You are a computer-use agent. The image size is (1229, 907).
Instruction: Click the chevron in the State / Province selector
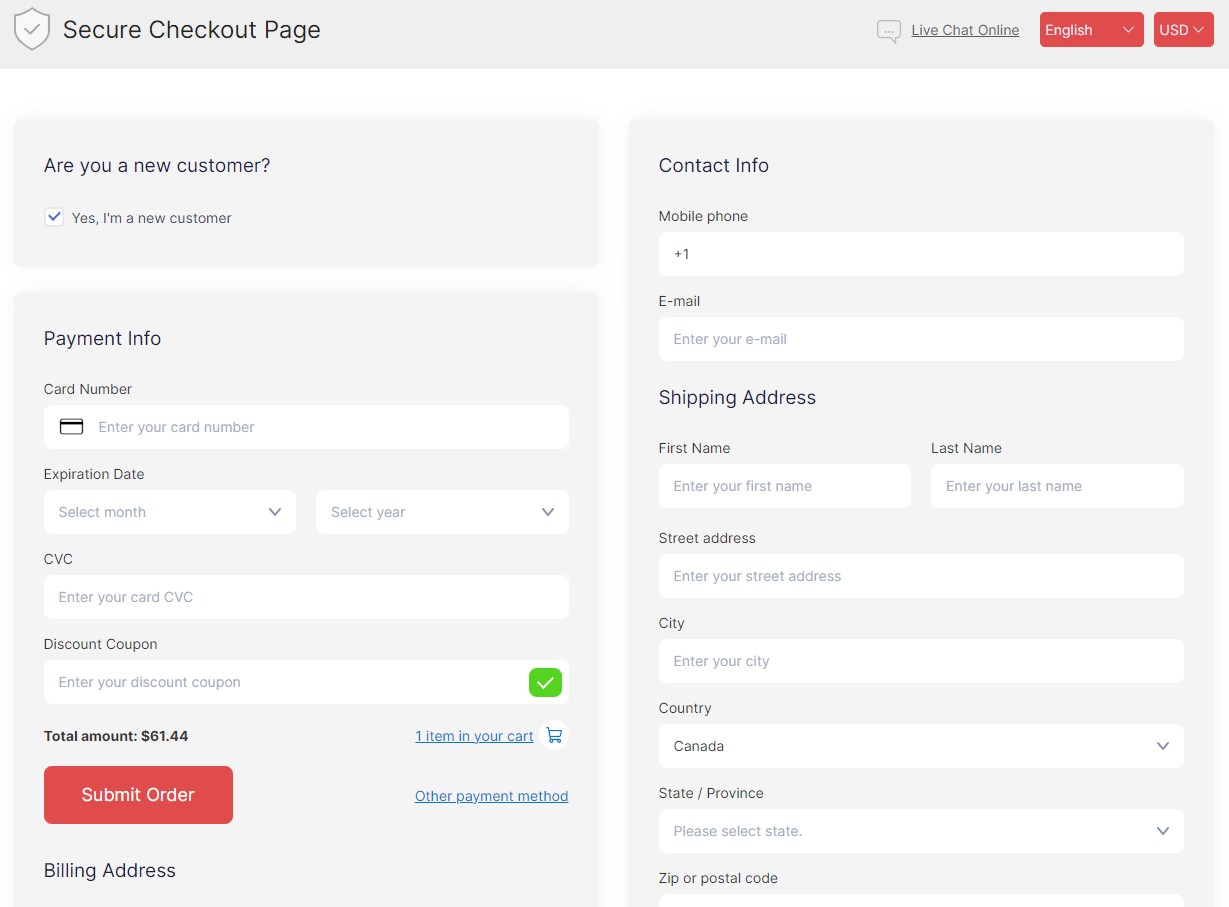(1162, 831)
